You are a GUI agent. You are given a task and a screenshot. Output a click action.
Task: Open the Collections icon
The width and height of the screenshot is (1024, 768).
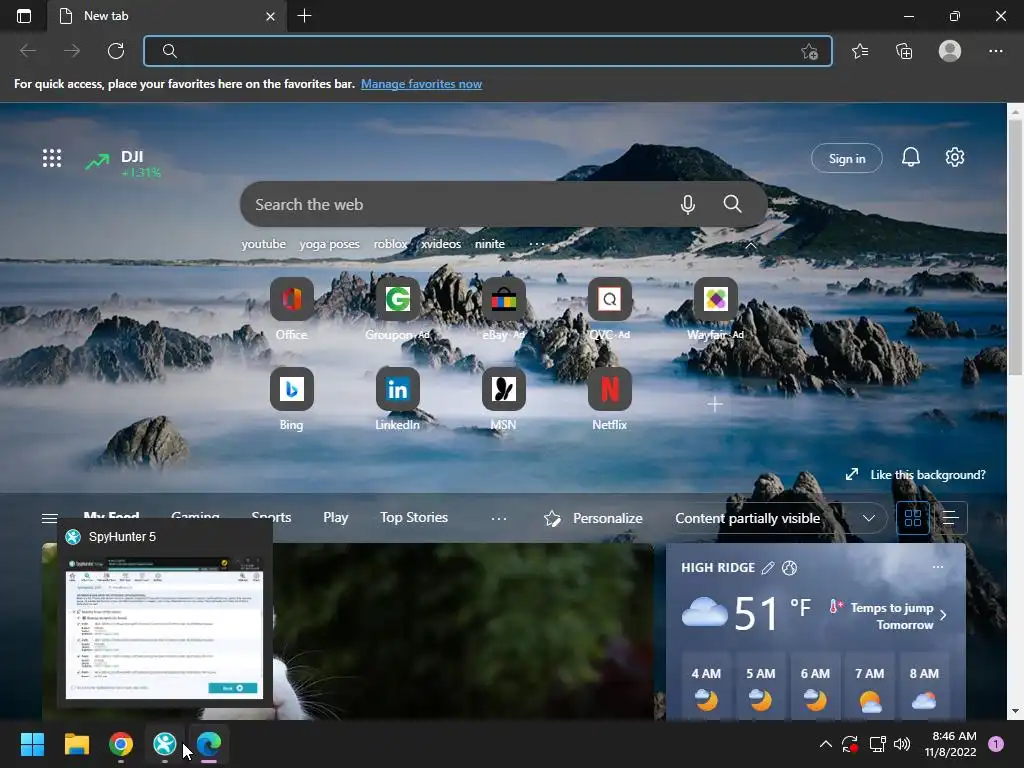point(904,51)
